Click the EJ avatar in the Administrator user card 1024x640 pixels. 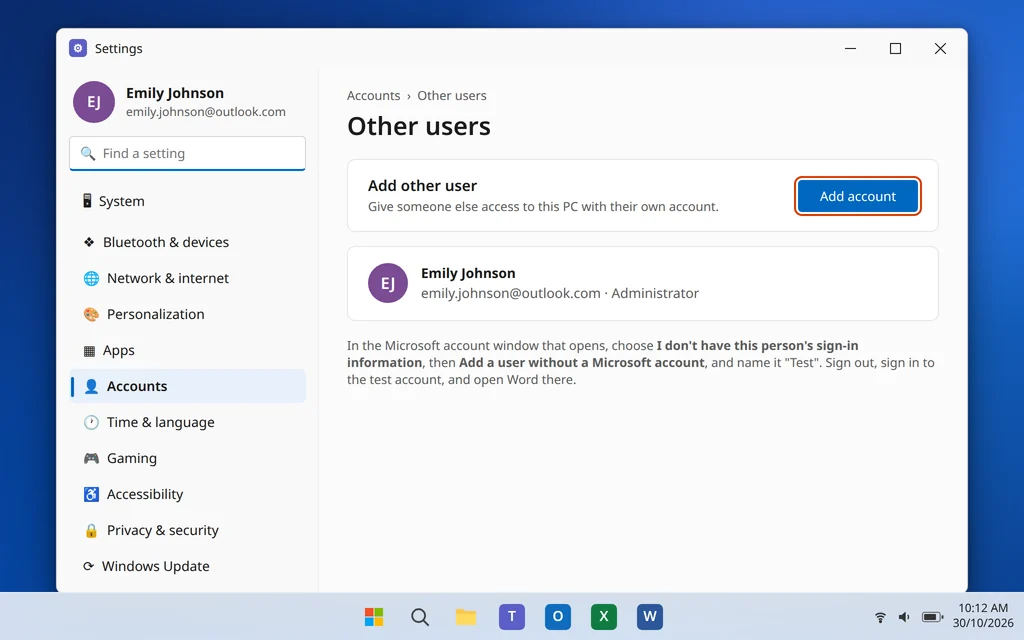point(388,283)
